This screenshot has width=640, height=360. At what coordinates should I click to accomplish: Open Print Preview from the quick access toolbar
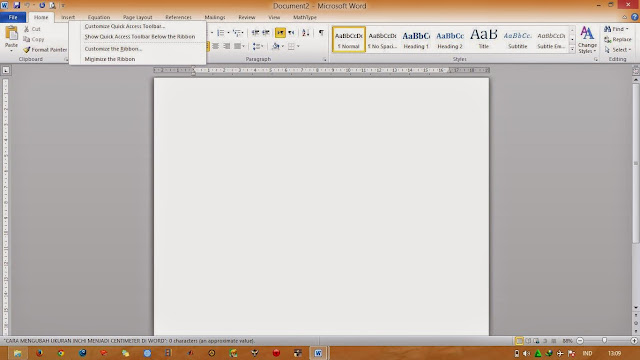coord(53,5)
